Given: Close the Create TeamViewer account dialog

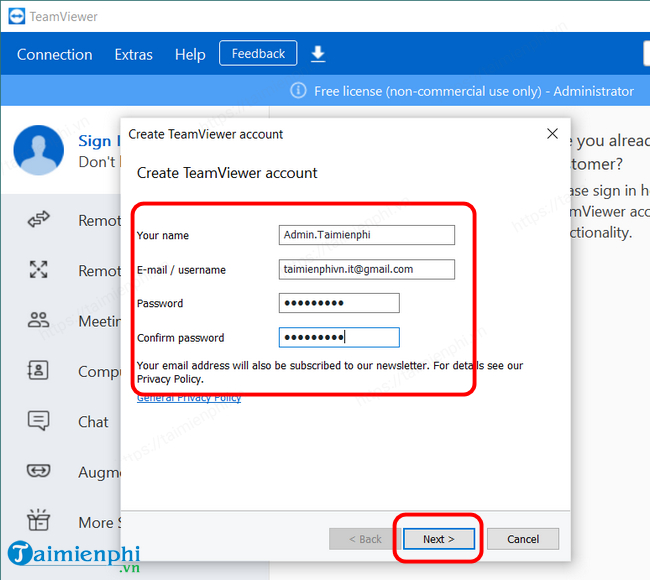Looking at the screenshot, I should (x=552, y=133).
